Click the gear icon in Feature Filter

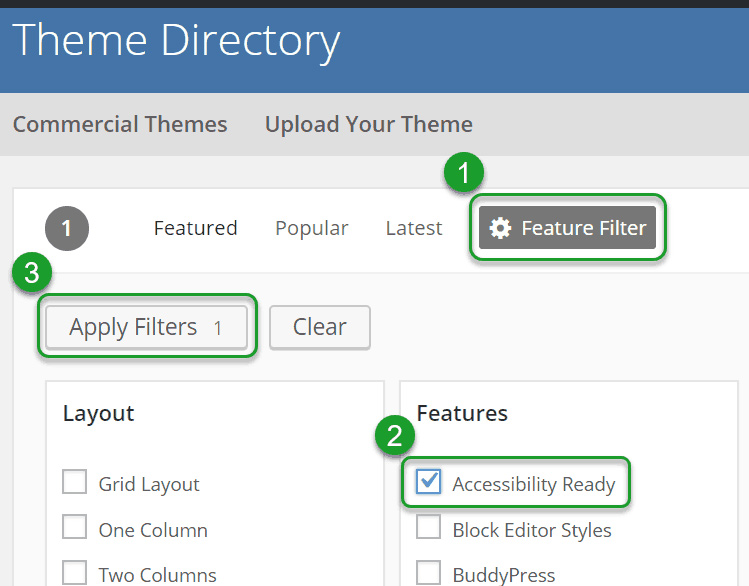click(x=500, y=228)
